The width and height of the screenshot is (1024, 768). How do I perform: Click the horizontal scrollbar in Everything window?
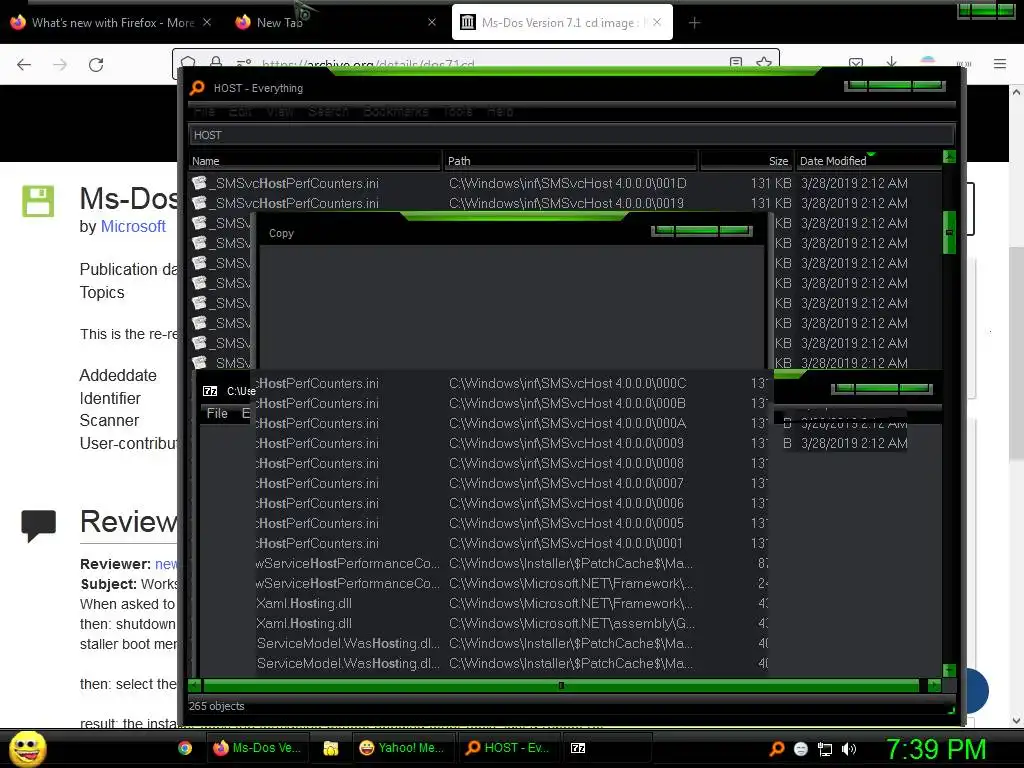[561, 686]
